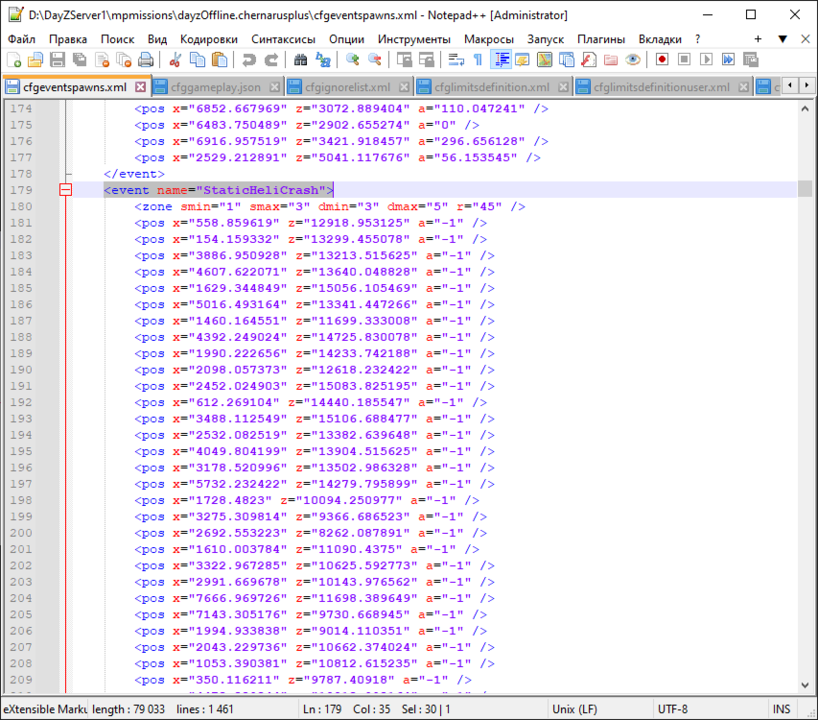The image size is (818, 720).
Task: Save the current recorded macro icon
Action: click(x=751, y=60)
